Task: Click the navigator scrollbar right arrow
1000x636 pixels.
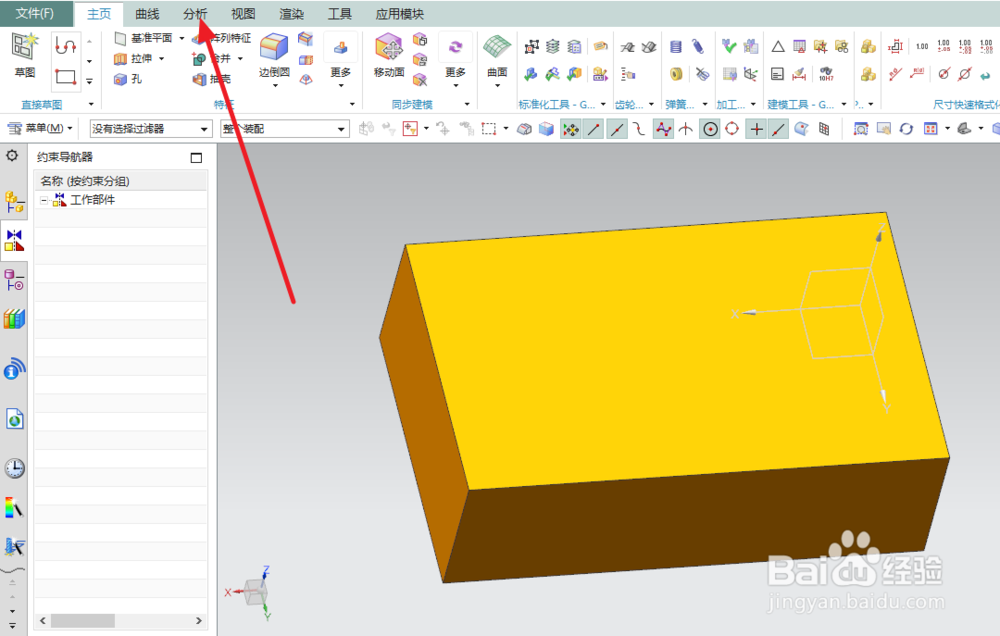Action: click(x=199, y=621)
